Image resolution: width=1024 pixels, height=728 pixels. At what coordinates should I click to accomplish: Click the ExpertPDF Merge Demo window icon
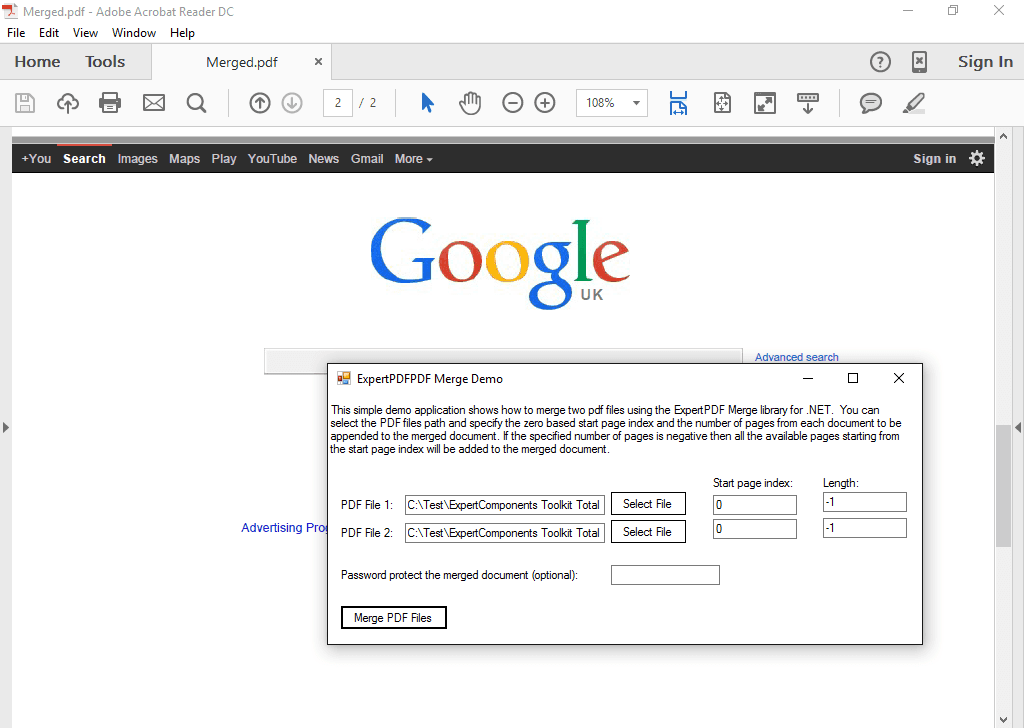[x=344, y=378]
